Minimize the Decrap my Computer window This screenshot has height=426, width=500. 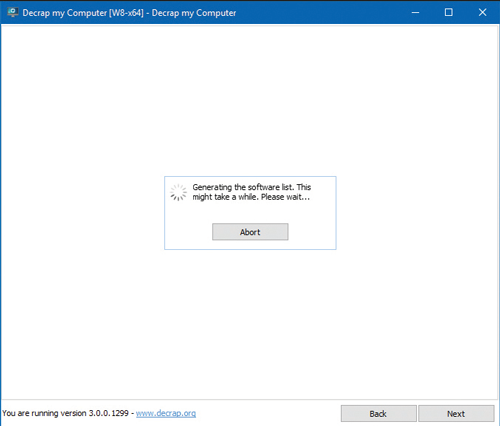point(415,13)
